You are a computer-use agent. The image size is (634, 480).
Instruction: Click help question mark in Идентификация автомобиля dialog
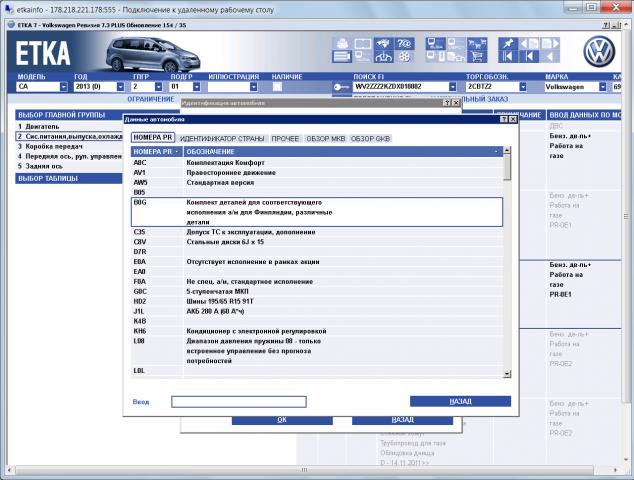tap(447, 103)
